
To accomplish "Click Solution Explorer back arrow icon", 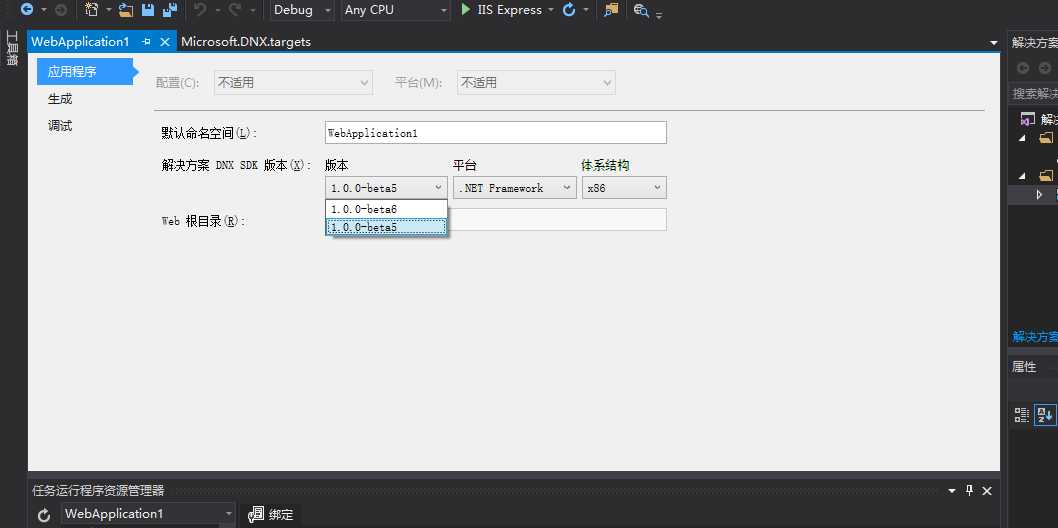I will 1023,68.
